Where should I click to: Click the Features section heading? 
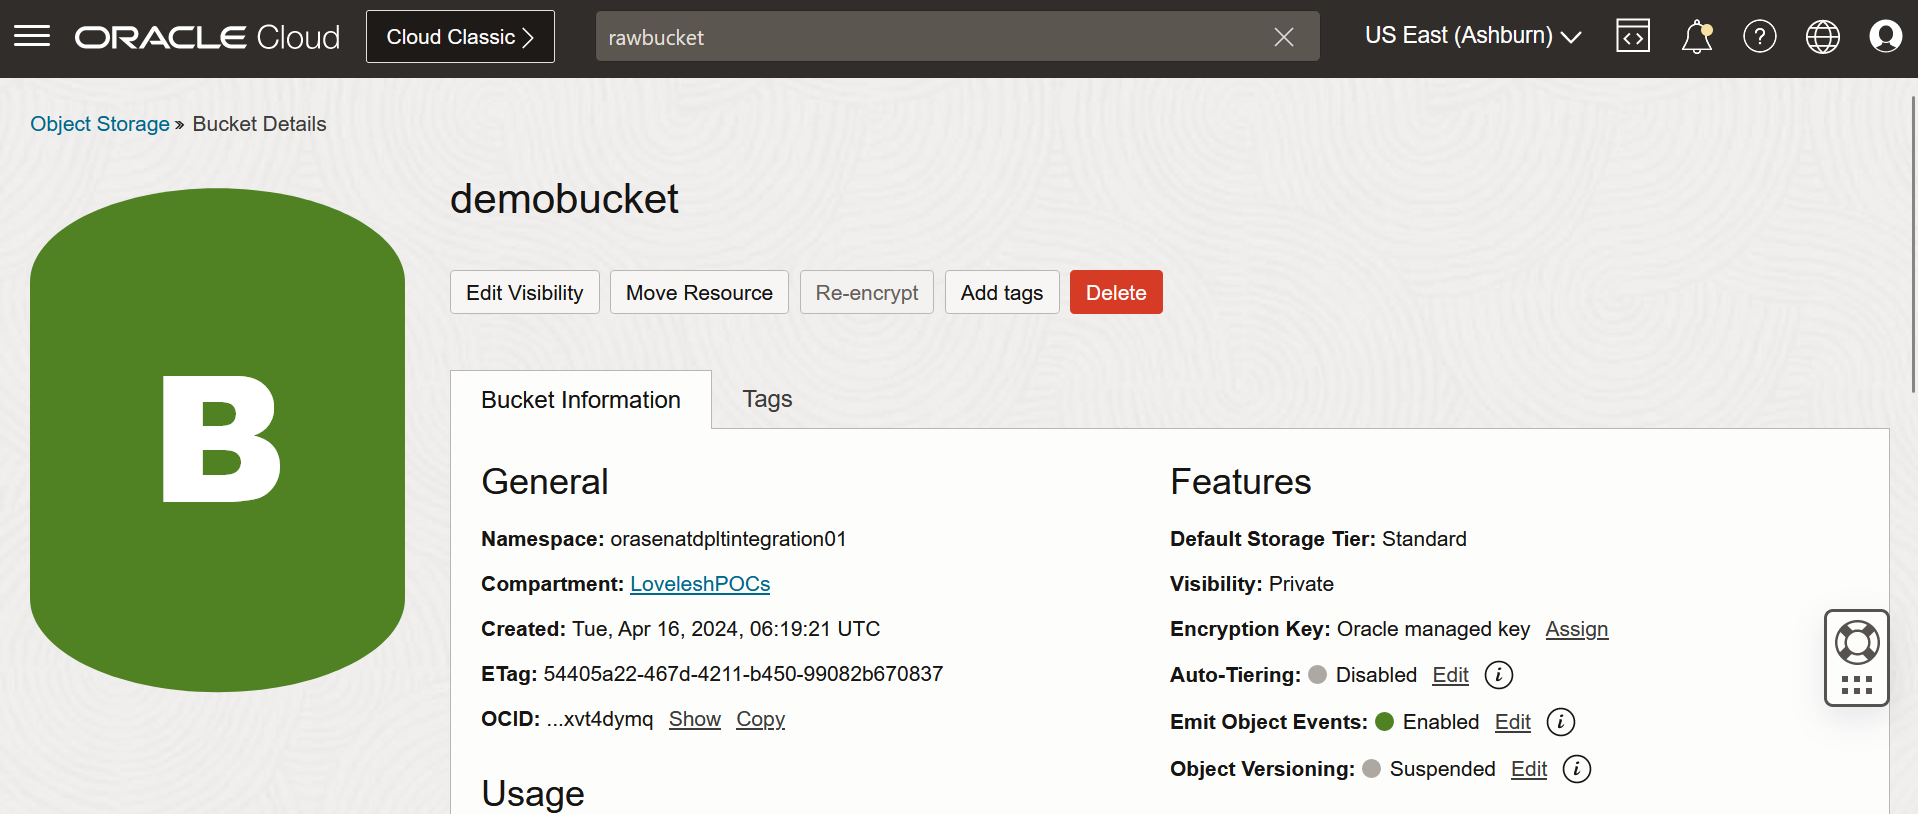(1241, 482)
